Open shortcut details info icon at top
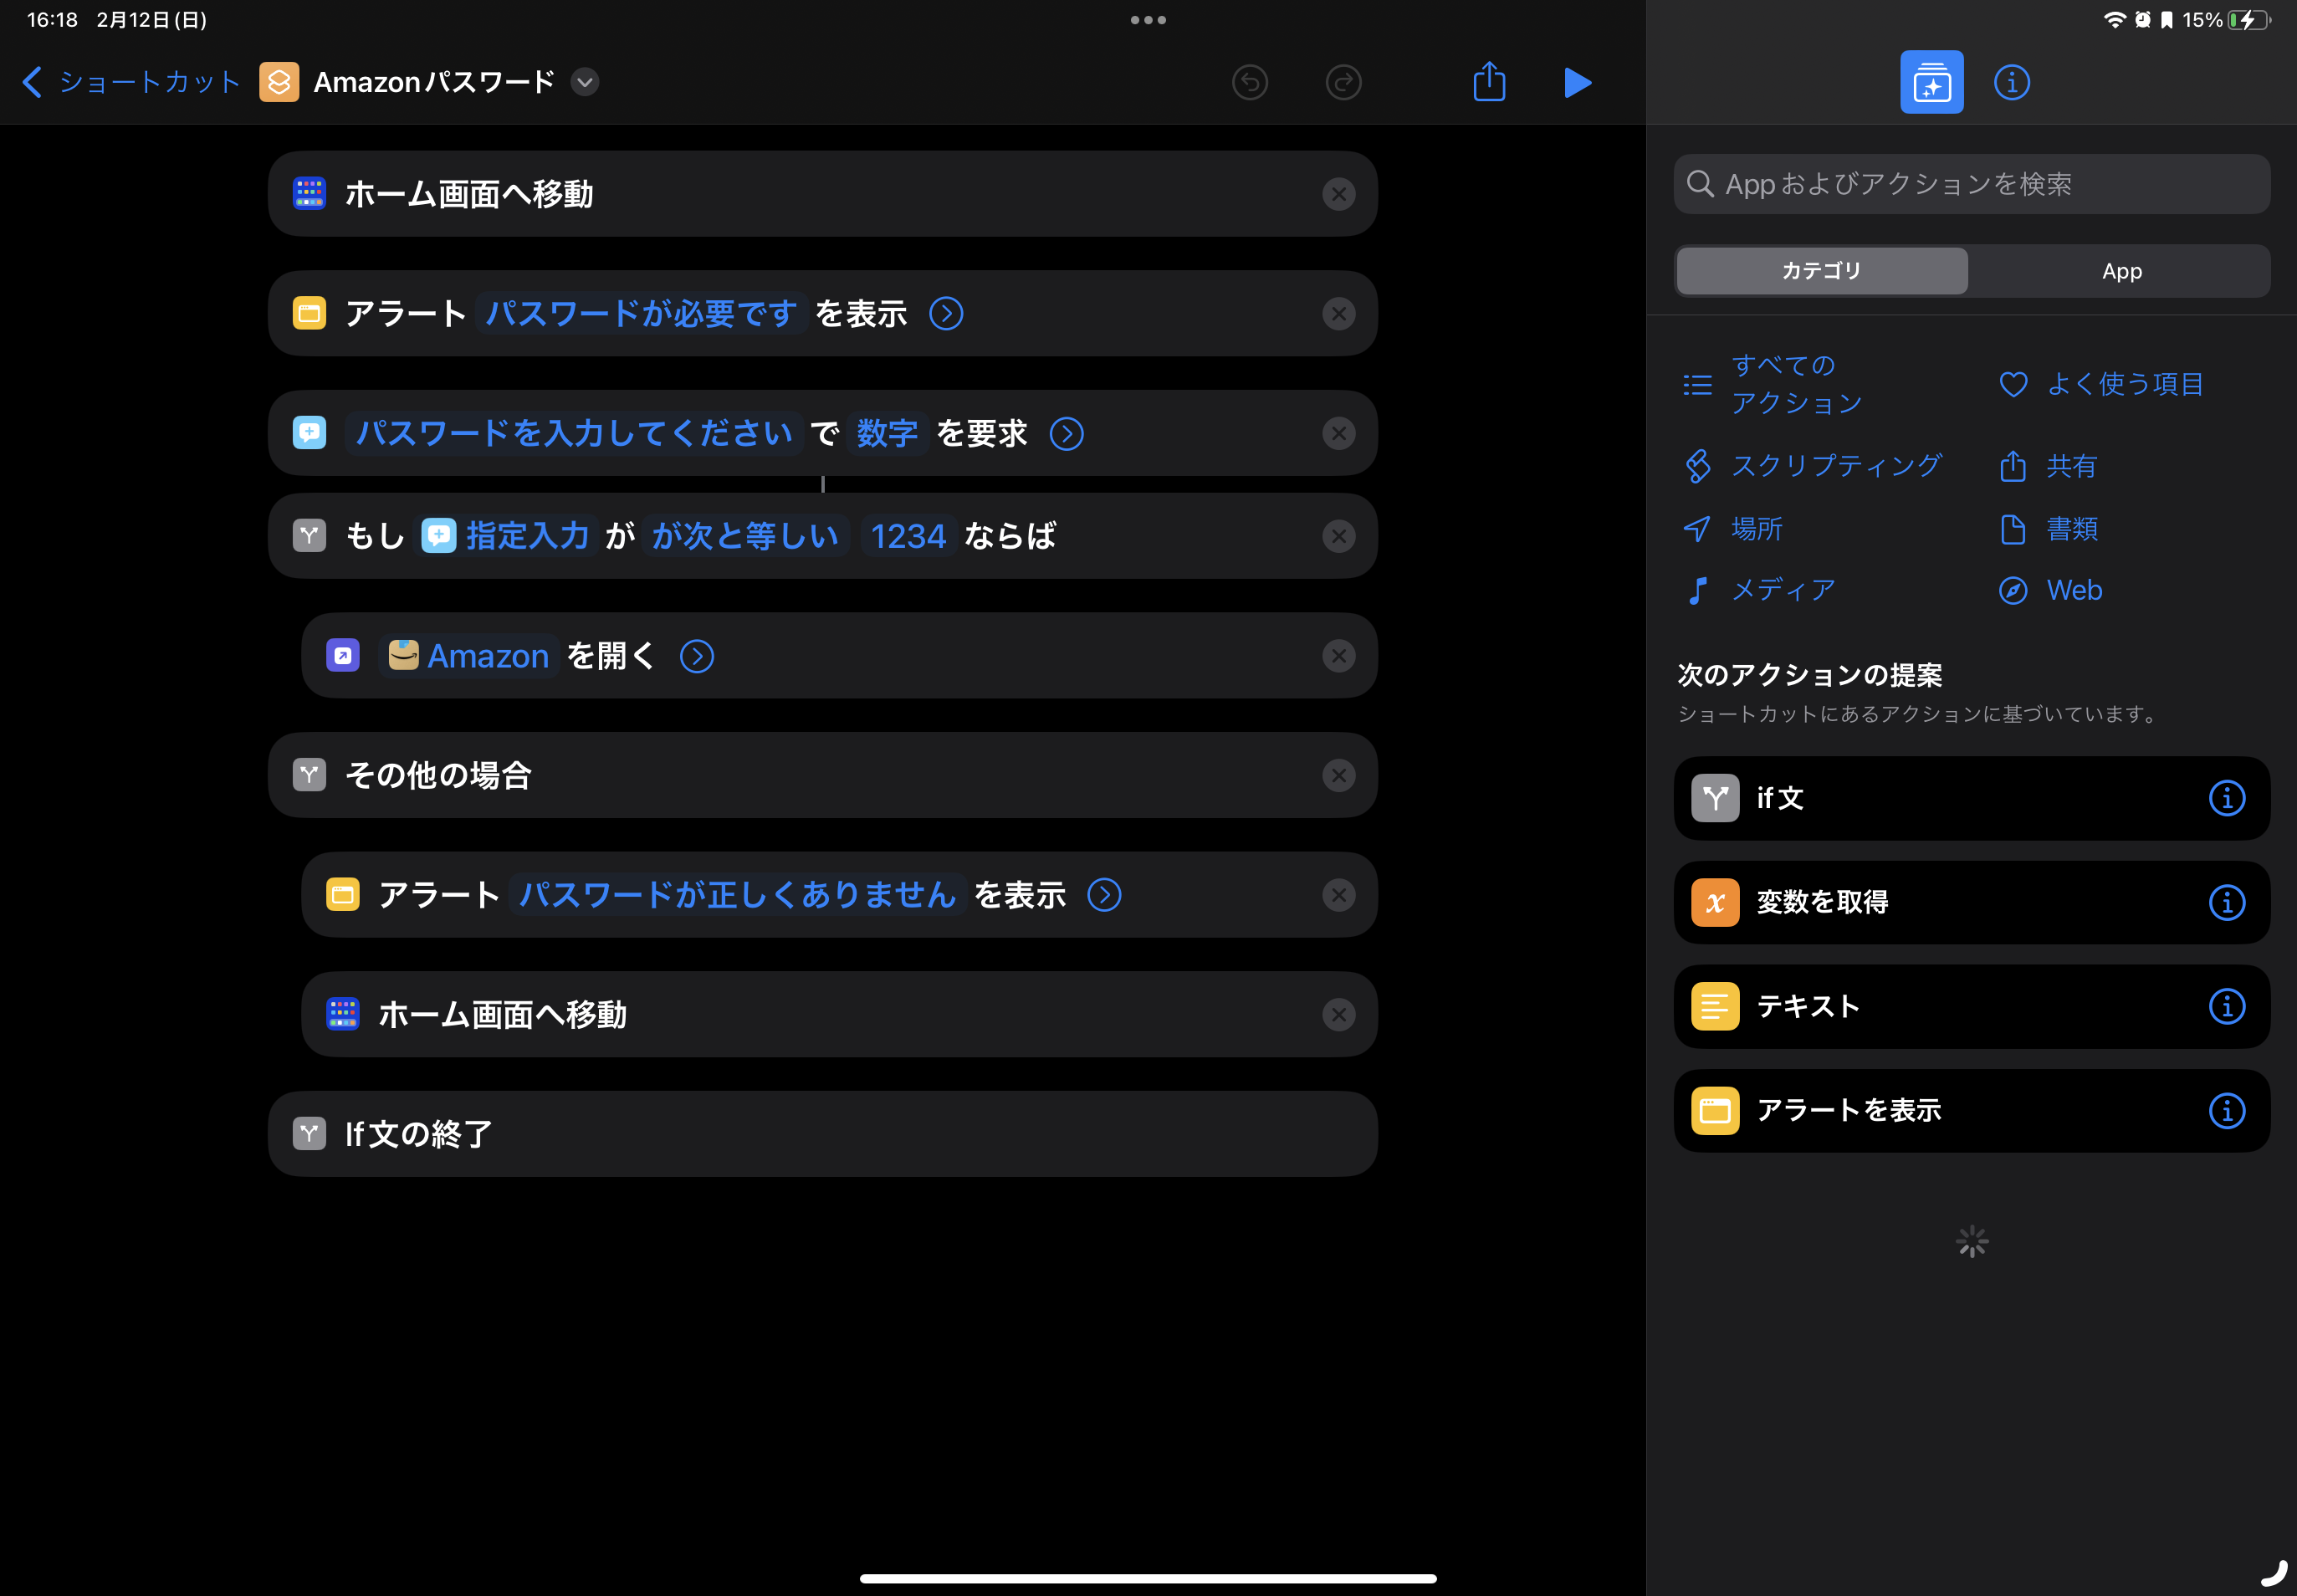Screen dimensions: 2297x1596 (2011, 82)
